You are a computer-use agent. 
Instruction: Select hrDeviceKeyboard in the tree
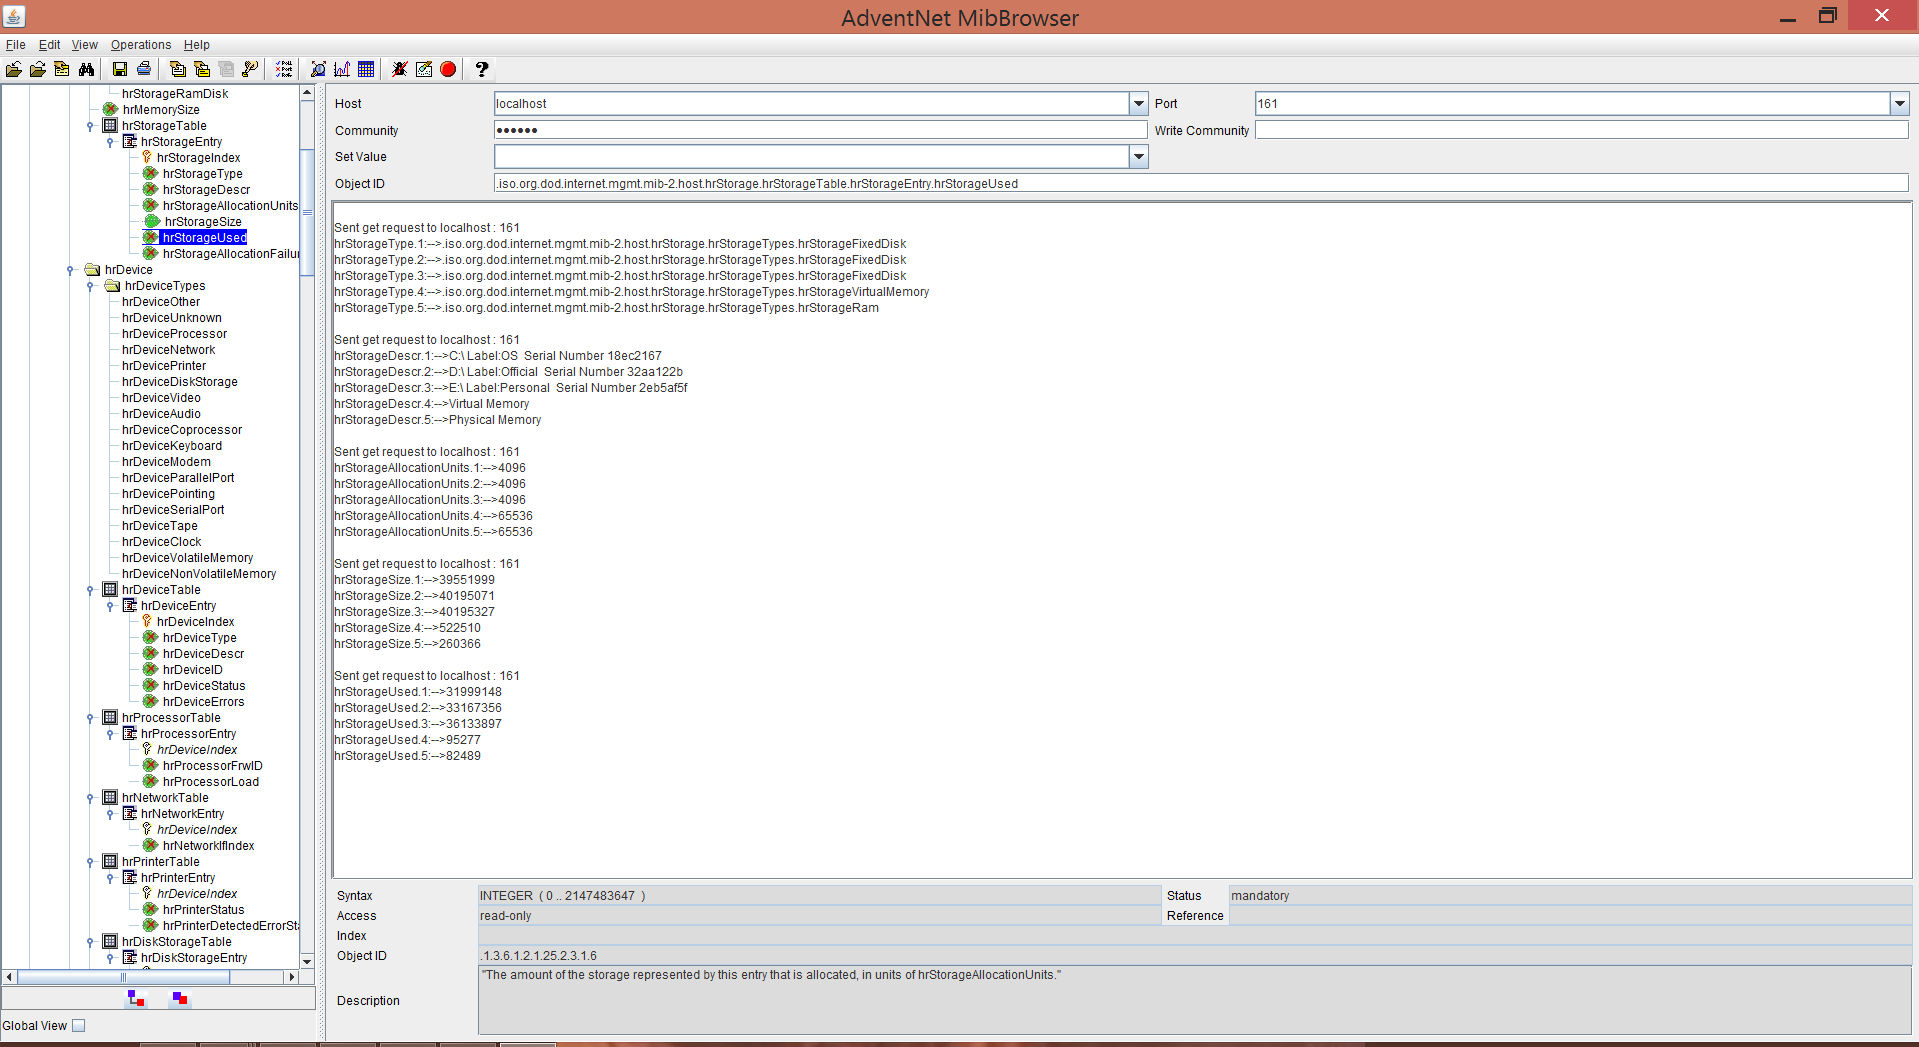[172, 446]
